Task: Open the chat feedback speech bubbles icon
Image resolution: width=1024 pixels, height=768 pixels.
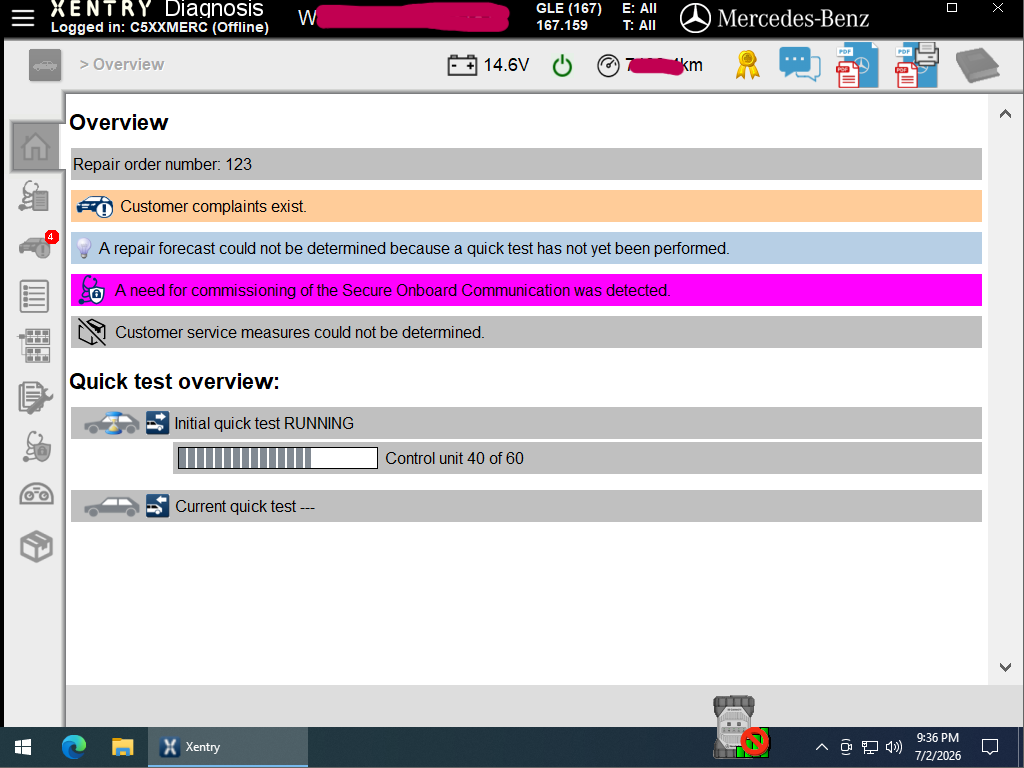Action: (x=799, y=65)
